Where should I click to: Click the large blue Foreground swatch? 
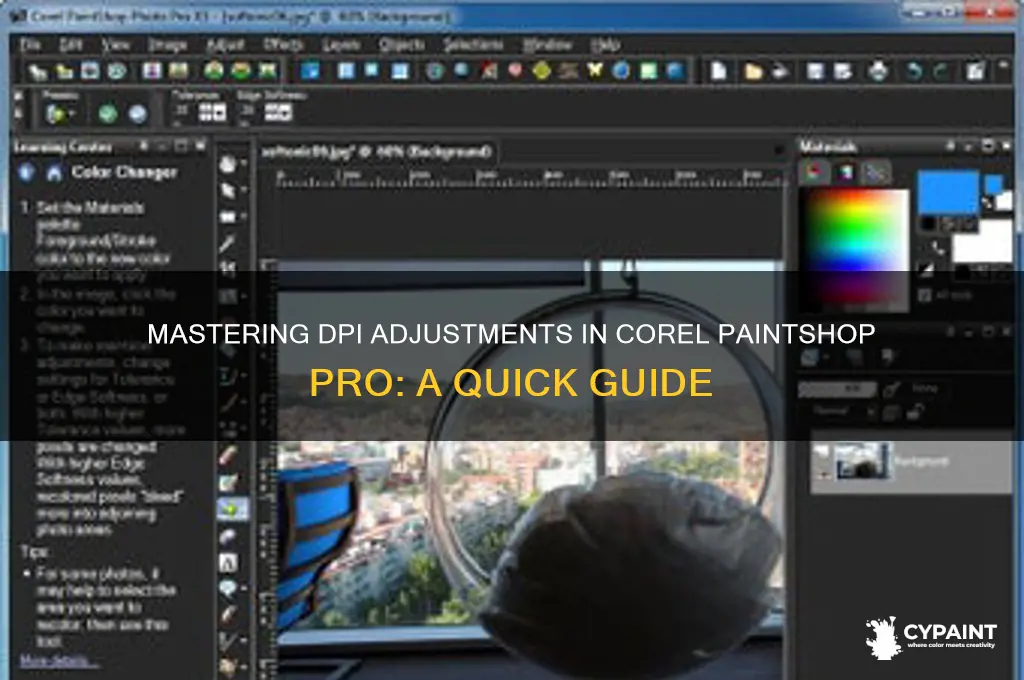click(948, 192)
